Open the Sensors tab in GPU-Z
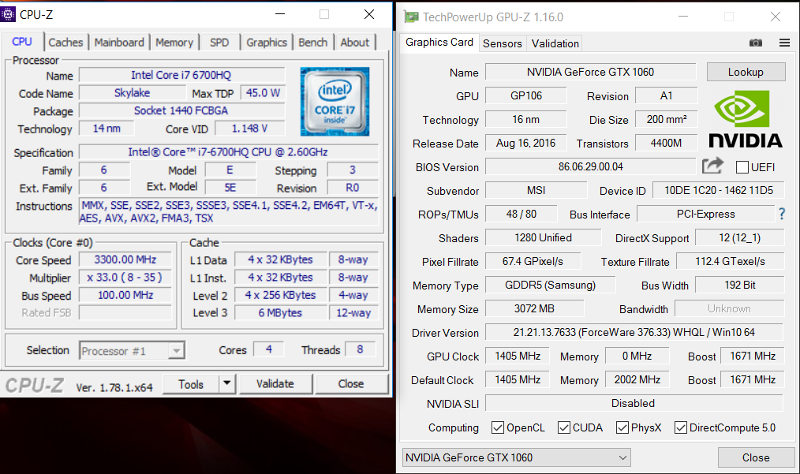The image size is (800, 474). click(502, 43)
